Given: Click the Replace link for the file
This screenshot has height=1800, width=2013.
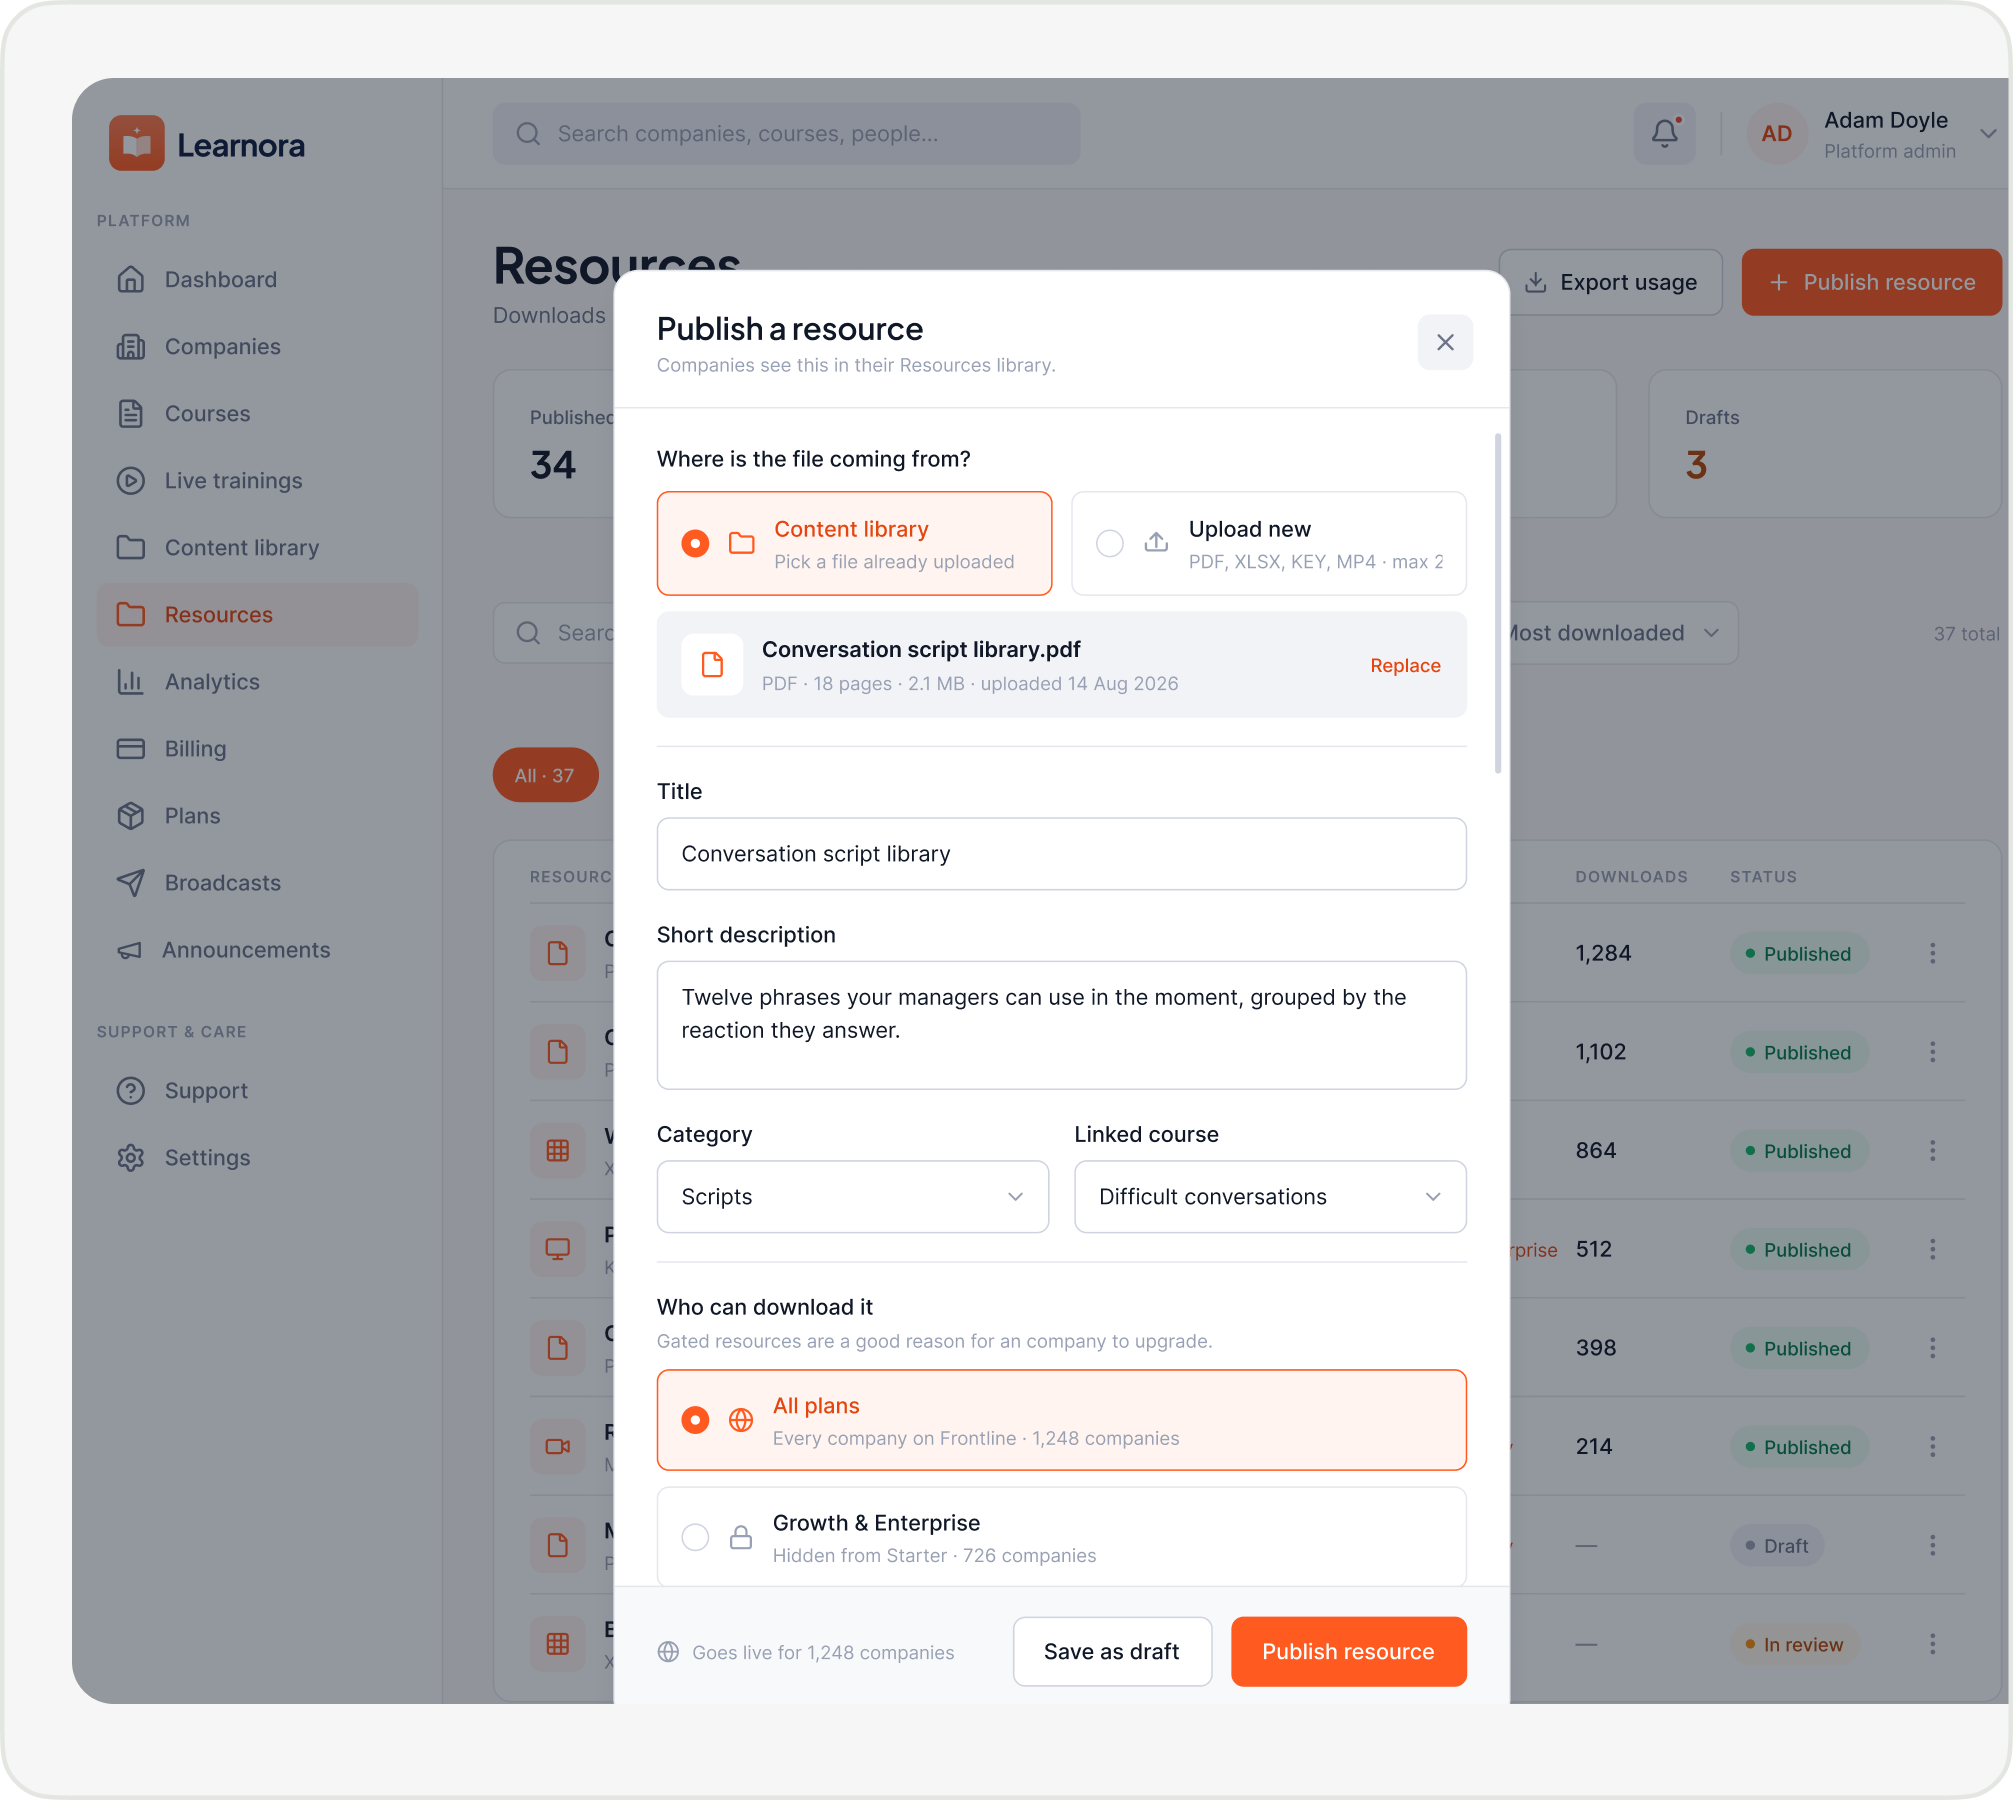Looking at the screenshot, I should point(1405,665).
